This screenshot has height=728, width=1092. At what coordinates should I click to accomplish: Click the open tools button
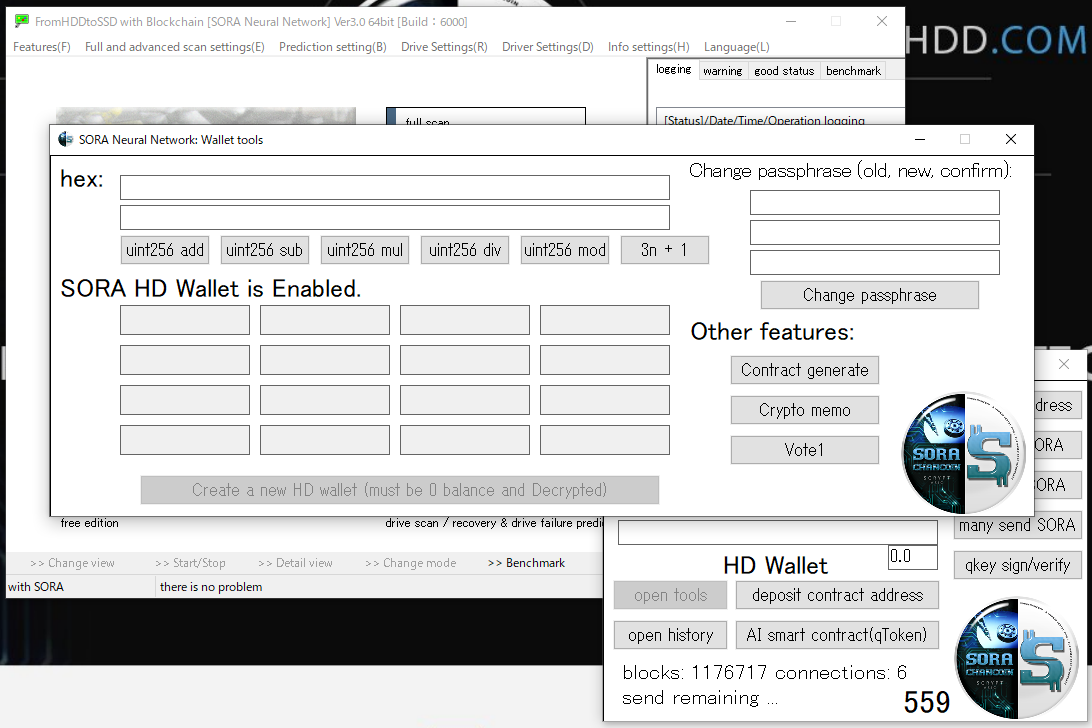click(x=671, y=596)
